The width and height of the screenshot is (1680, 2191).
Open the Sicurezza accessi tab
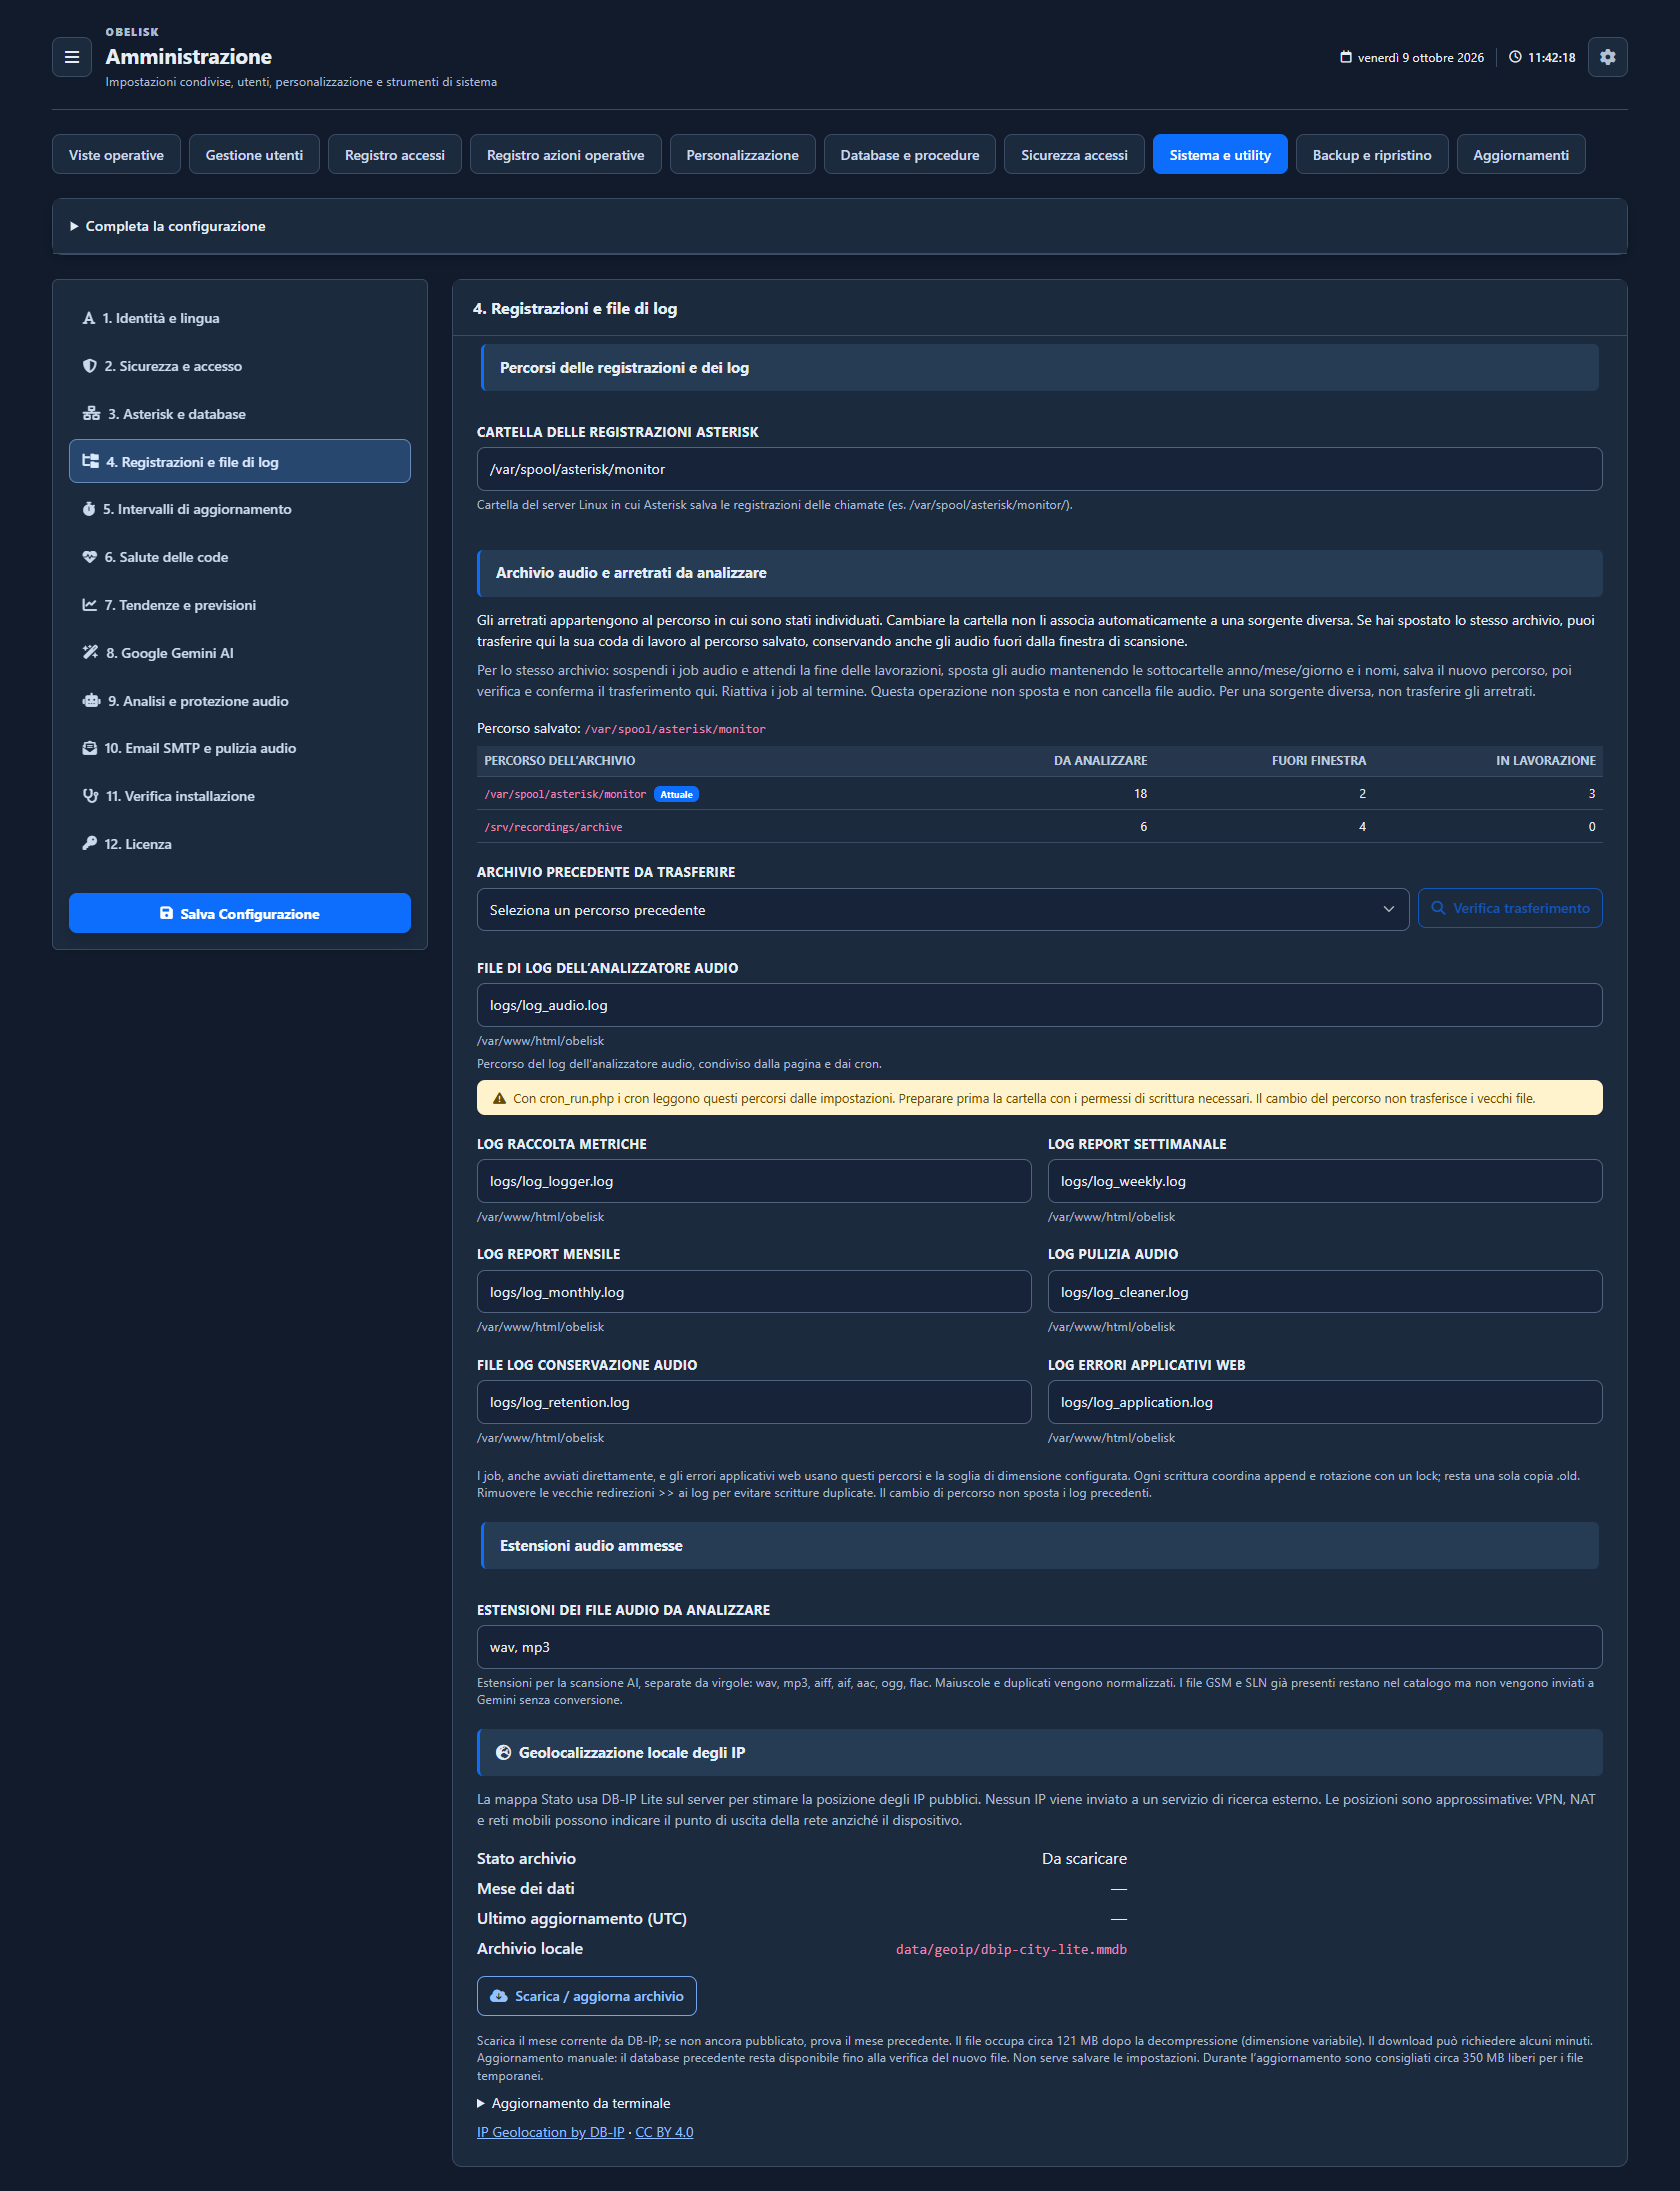pyautogui.click(x=1074, y=155)
